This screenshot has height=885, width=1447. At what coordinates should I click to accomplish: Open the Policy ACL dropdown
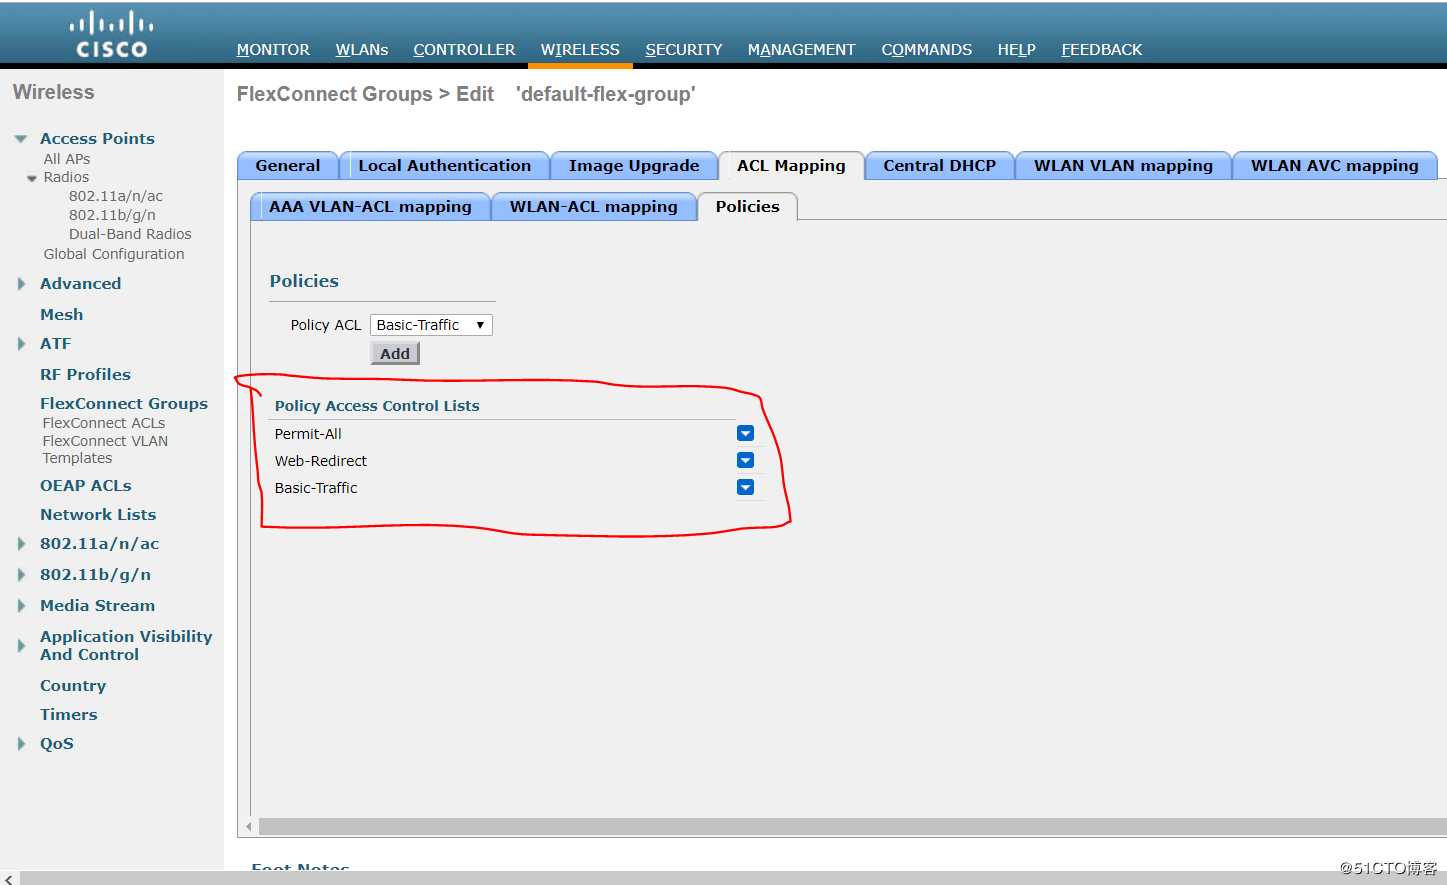tap(431, 325)
